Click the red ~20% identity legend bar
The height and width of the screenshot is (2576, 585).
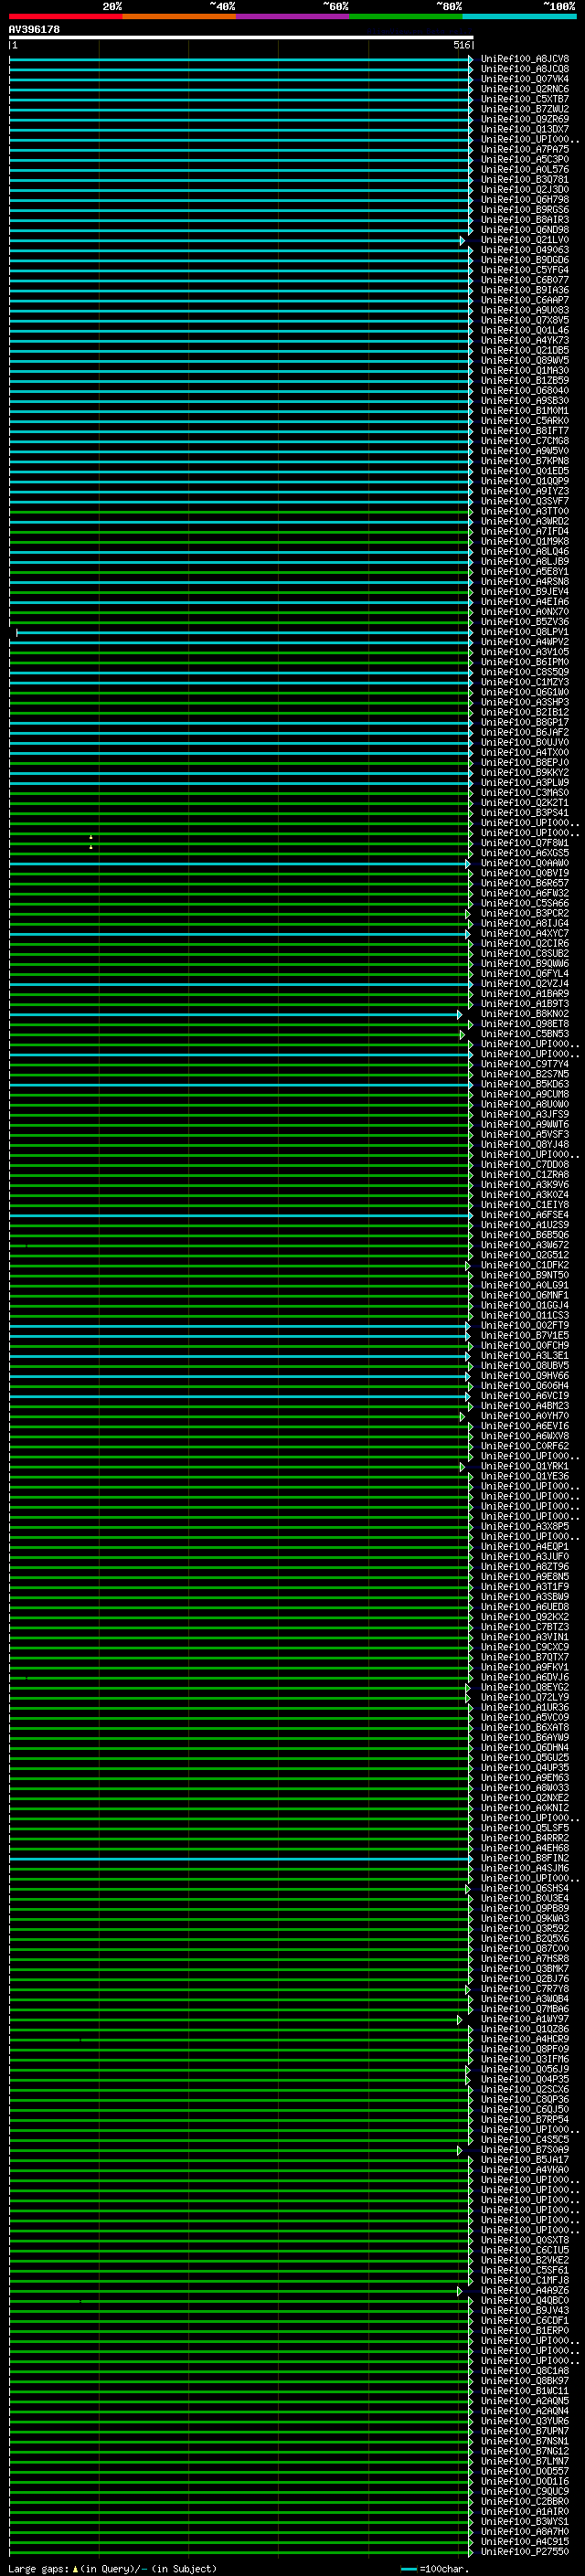[65, 16]
